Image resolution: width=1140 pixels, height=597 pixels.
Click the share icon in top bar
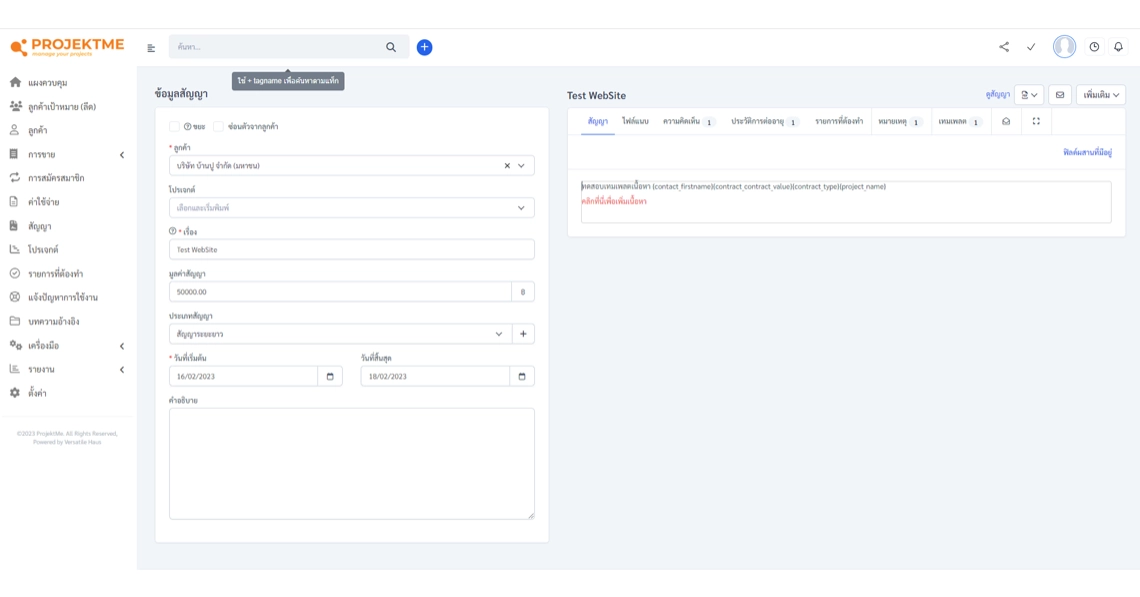pos(1004,47)
